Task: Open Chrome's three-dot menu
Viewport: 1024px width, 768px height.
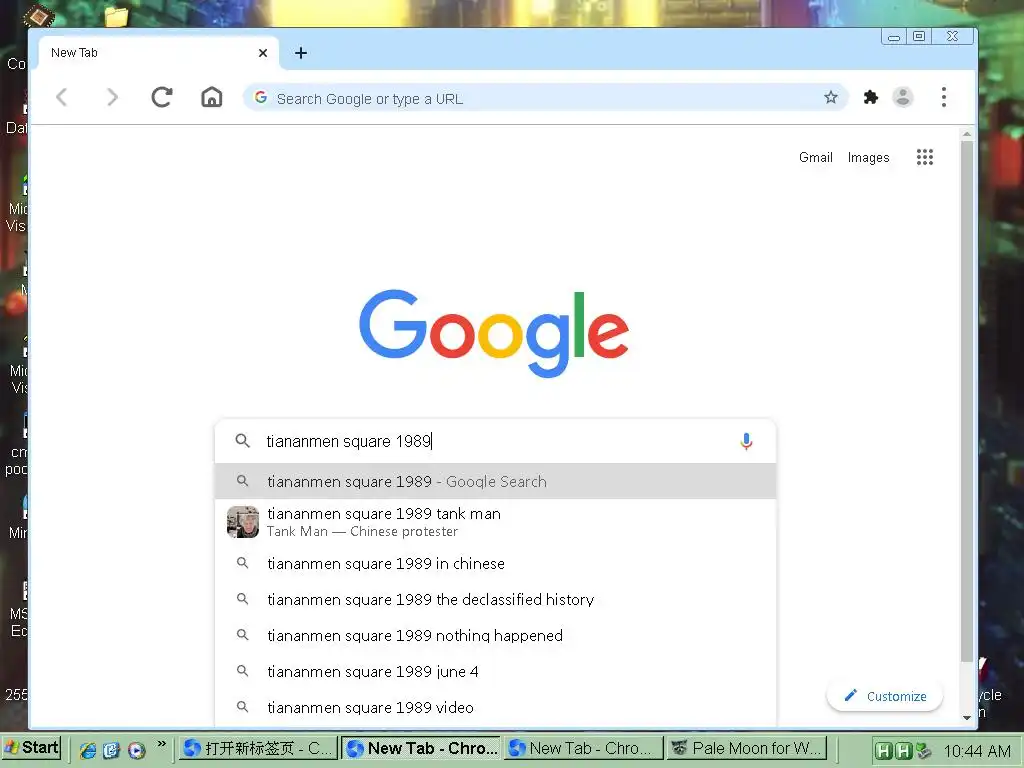Action: pos(944,97)
